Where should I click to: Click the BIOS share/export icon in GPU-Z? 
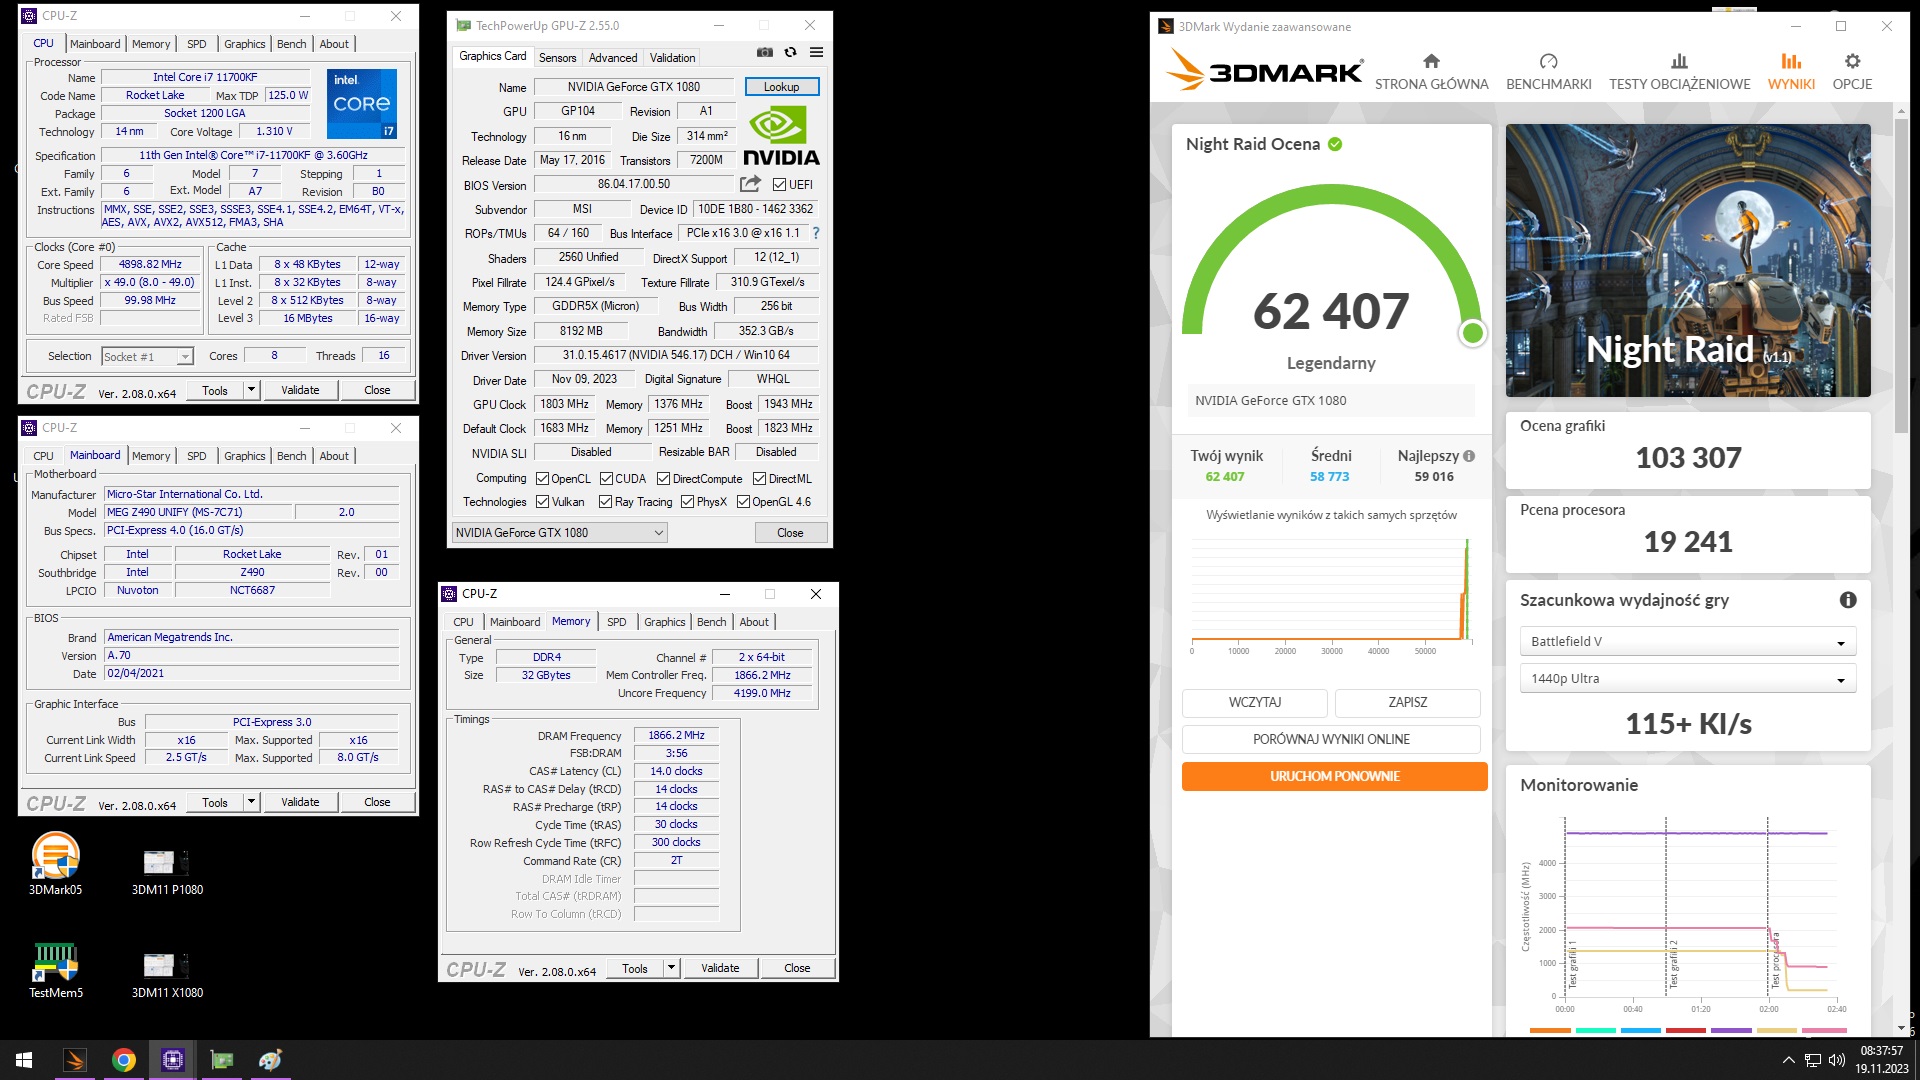point(750,184)
